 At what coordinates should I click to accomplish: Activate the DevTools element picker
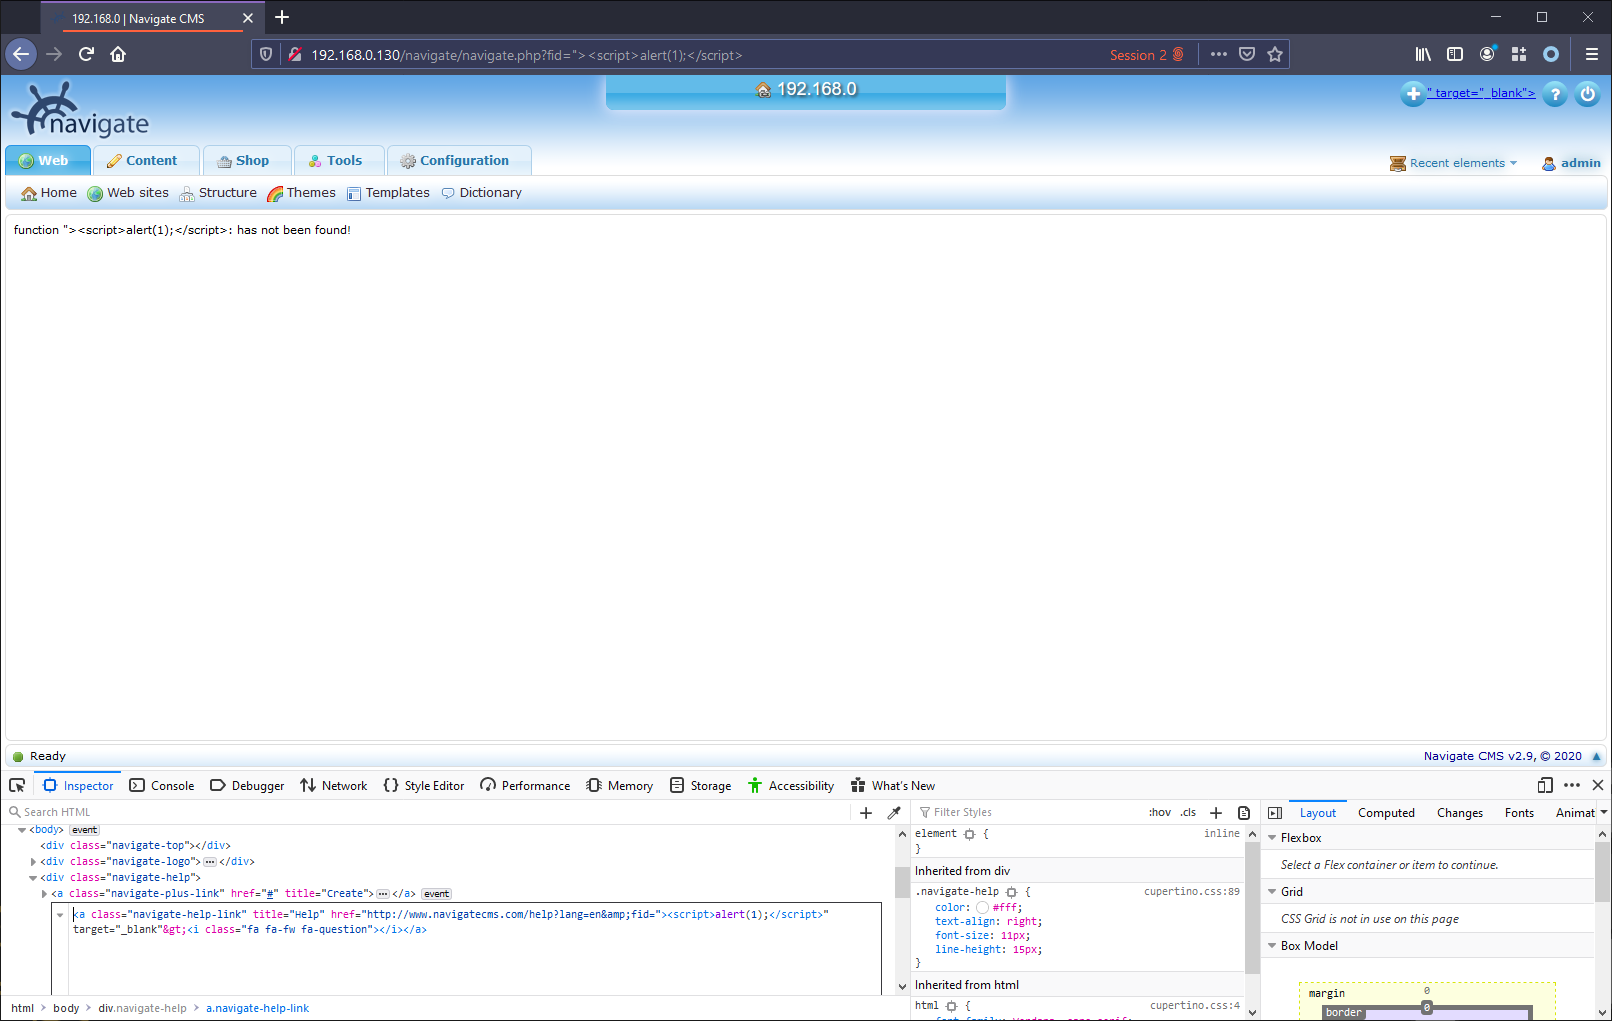click(x=17, y=786)
